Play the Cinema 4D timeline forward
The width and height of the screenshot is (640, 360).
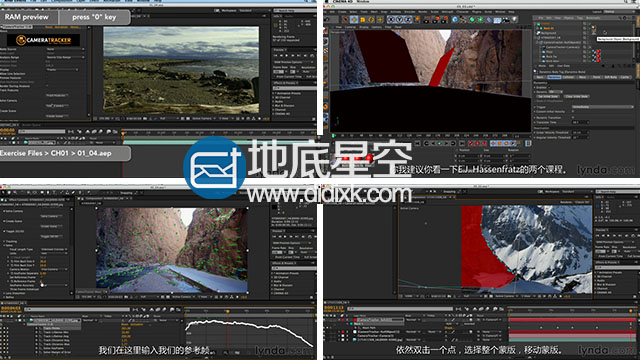pos(439,143)
